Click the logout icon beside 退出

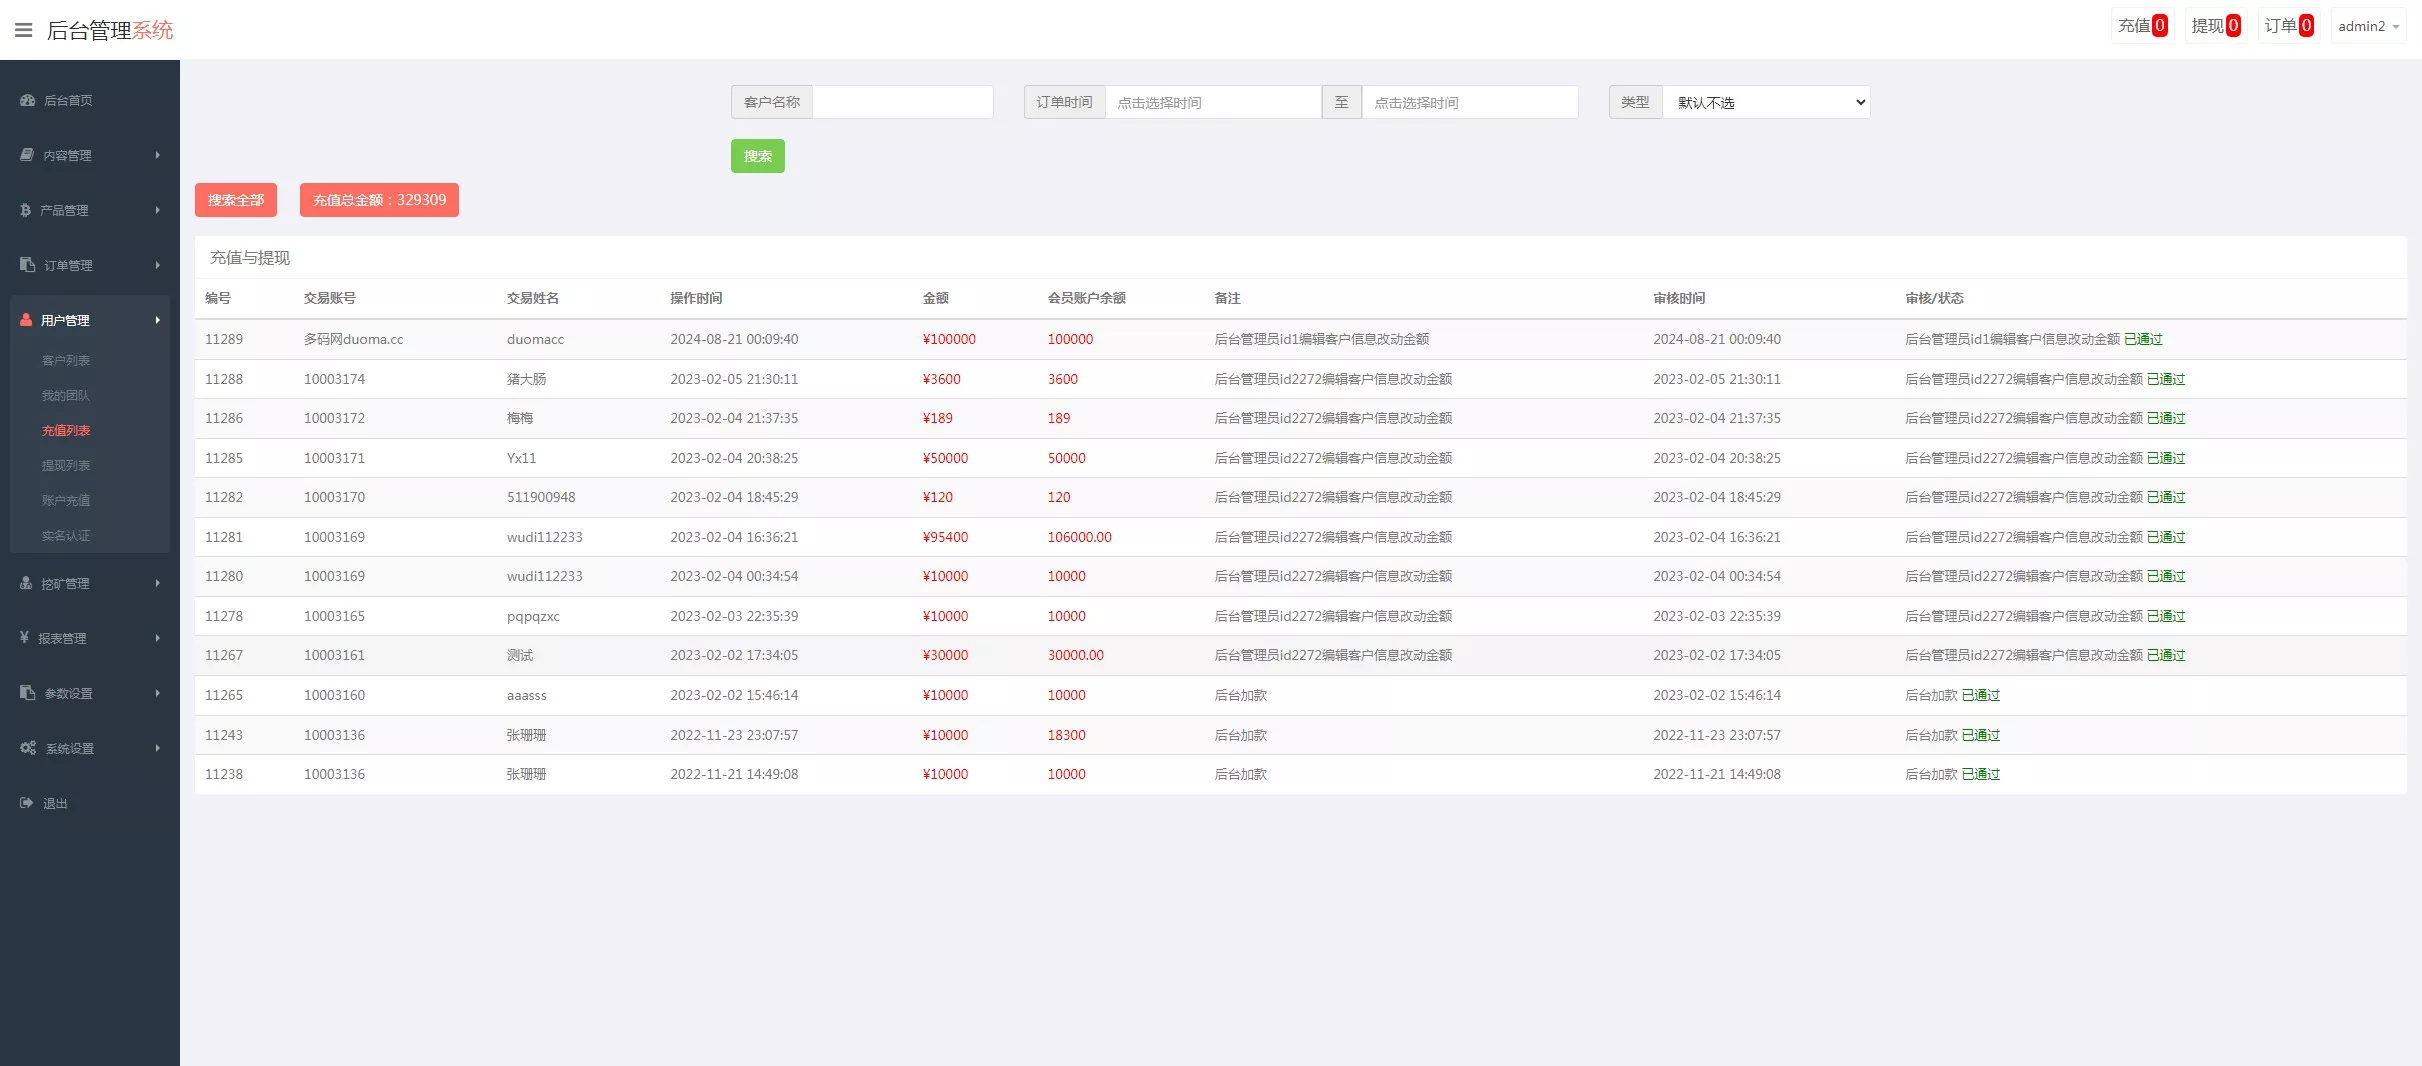[x=27, y=803]
